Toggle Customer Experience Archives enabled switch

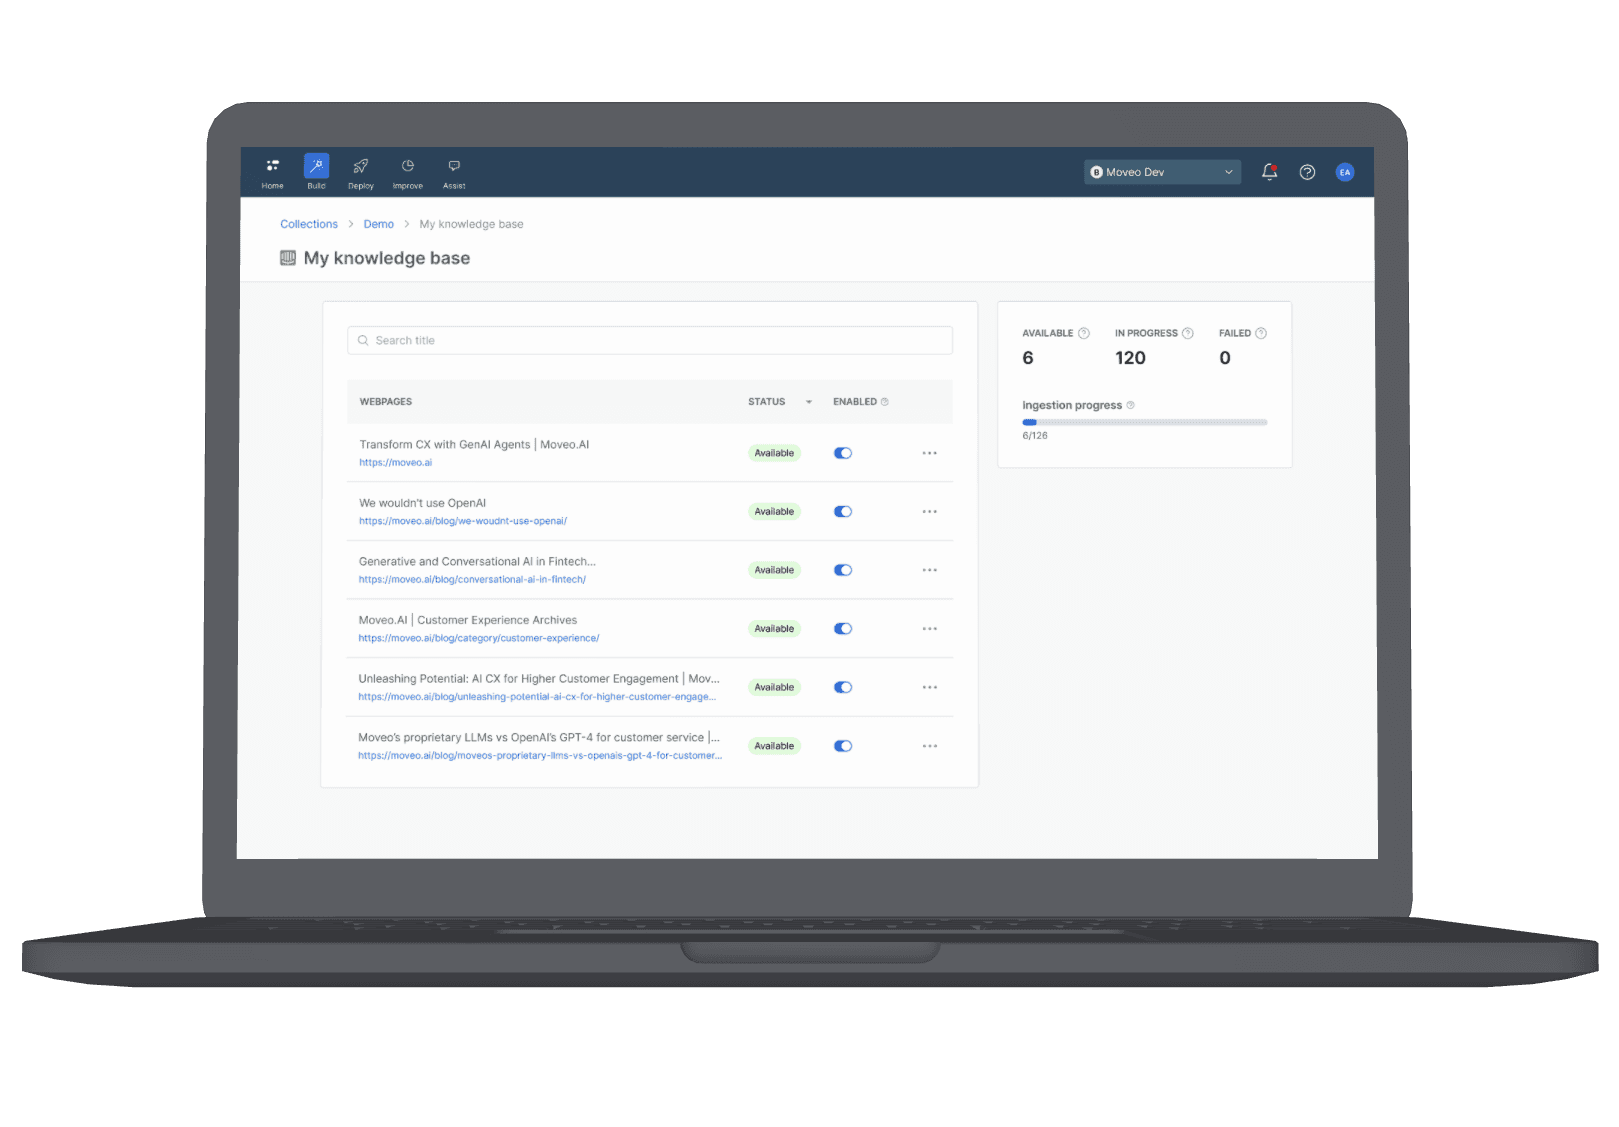[843, 629]
